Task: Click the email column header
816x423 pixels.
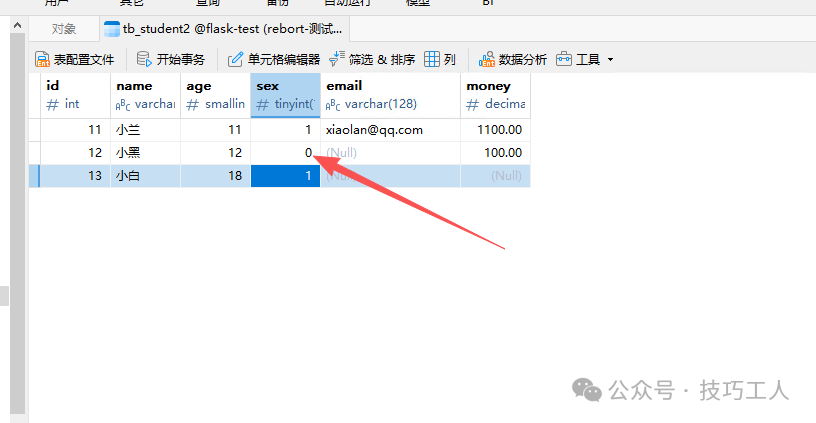Action: click(x=390, y=95)
